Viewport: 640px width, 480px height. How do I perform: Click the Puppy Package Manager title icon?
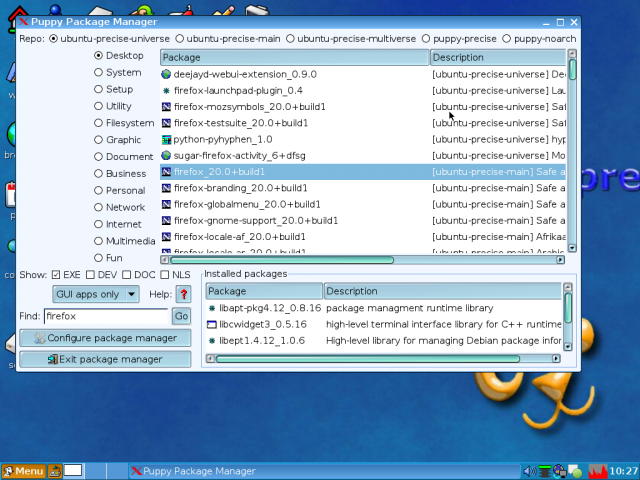[x=23, y=22]
